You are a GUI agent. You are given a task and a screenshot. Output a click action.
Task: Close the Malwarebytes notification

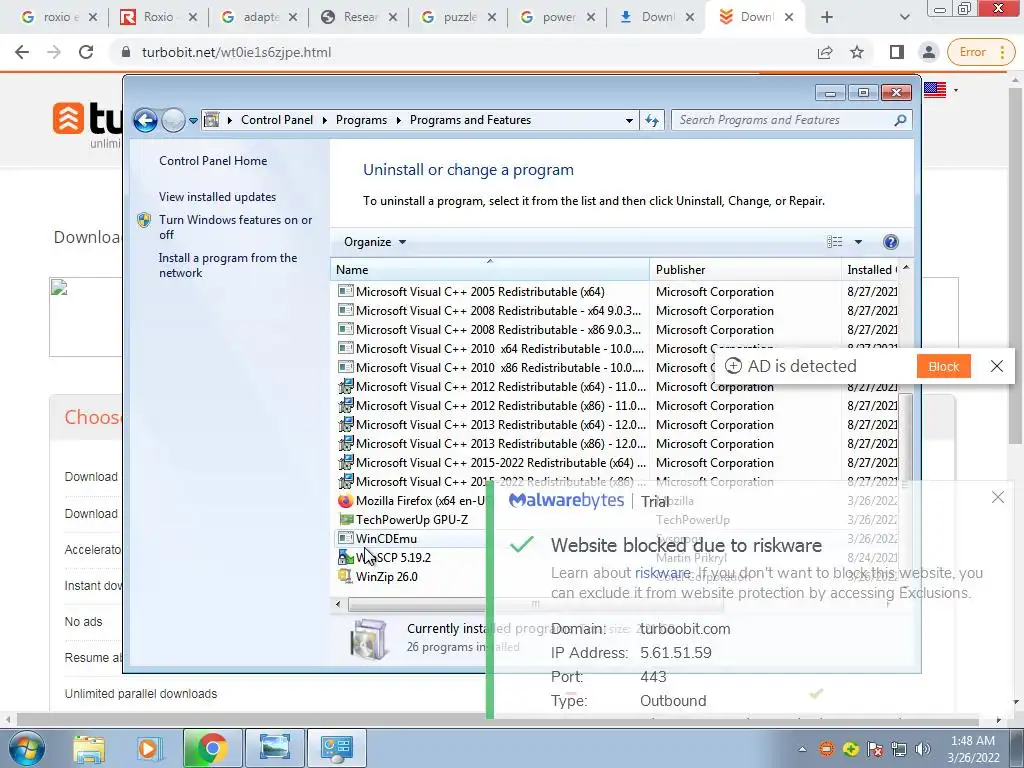997,498
